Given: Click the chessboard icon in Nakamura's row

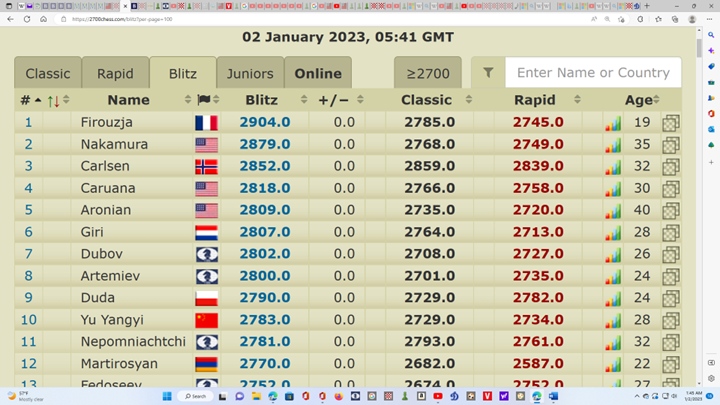Looking at the screenshot, I should click(670, 145).
